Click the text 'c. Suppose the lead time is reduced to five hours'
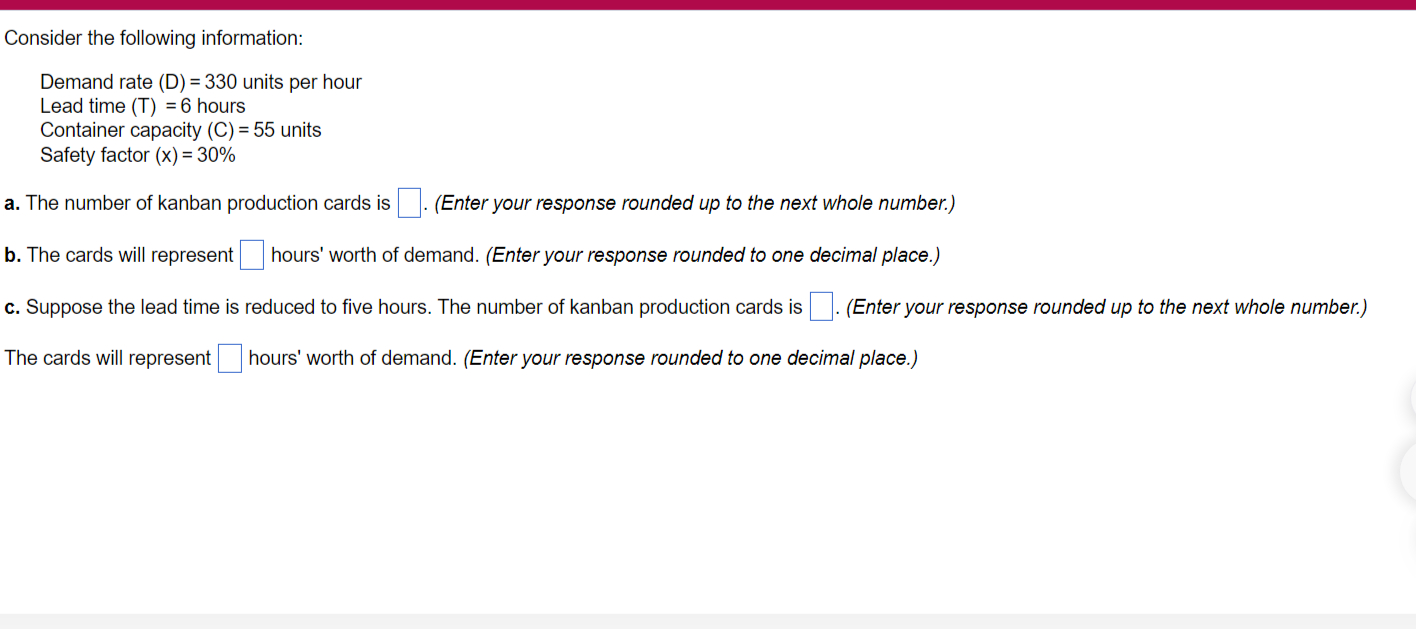 (217, 307)
